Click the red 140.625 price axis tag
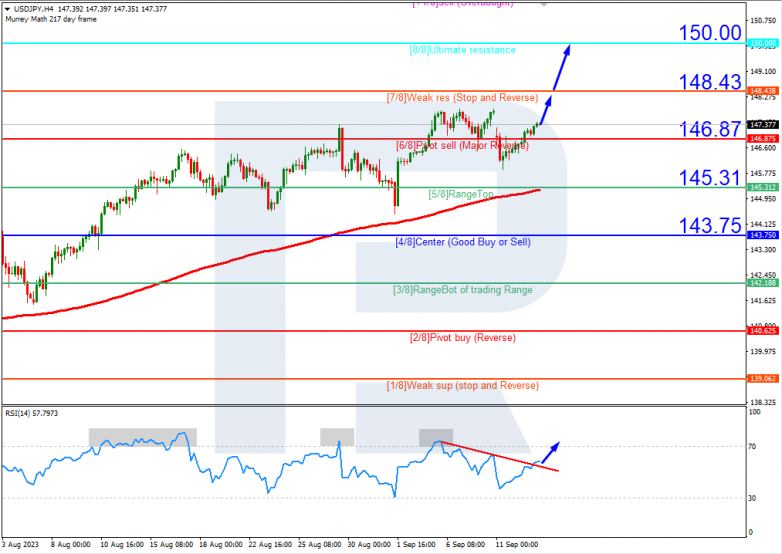This screenshot has width=782, height=554. 763,331
